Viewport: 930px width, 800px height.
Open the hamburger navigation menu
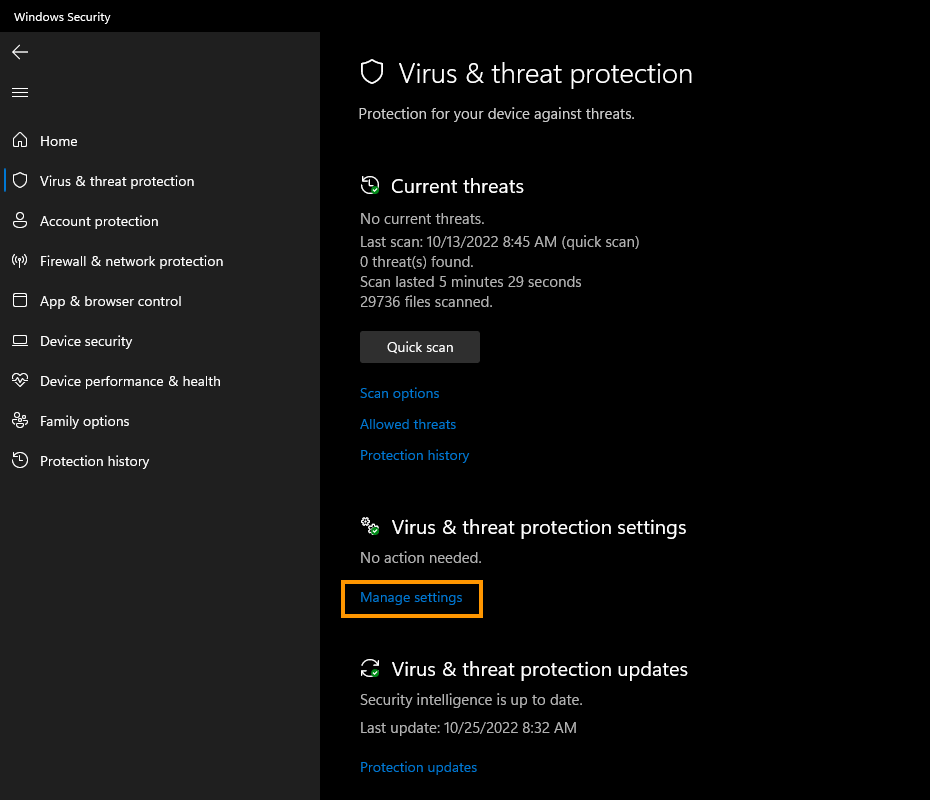point(20,93)
